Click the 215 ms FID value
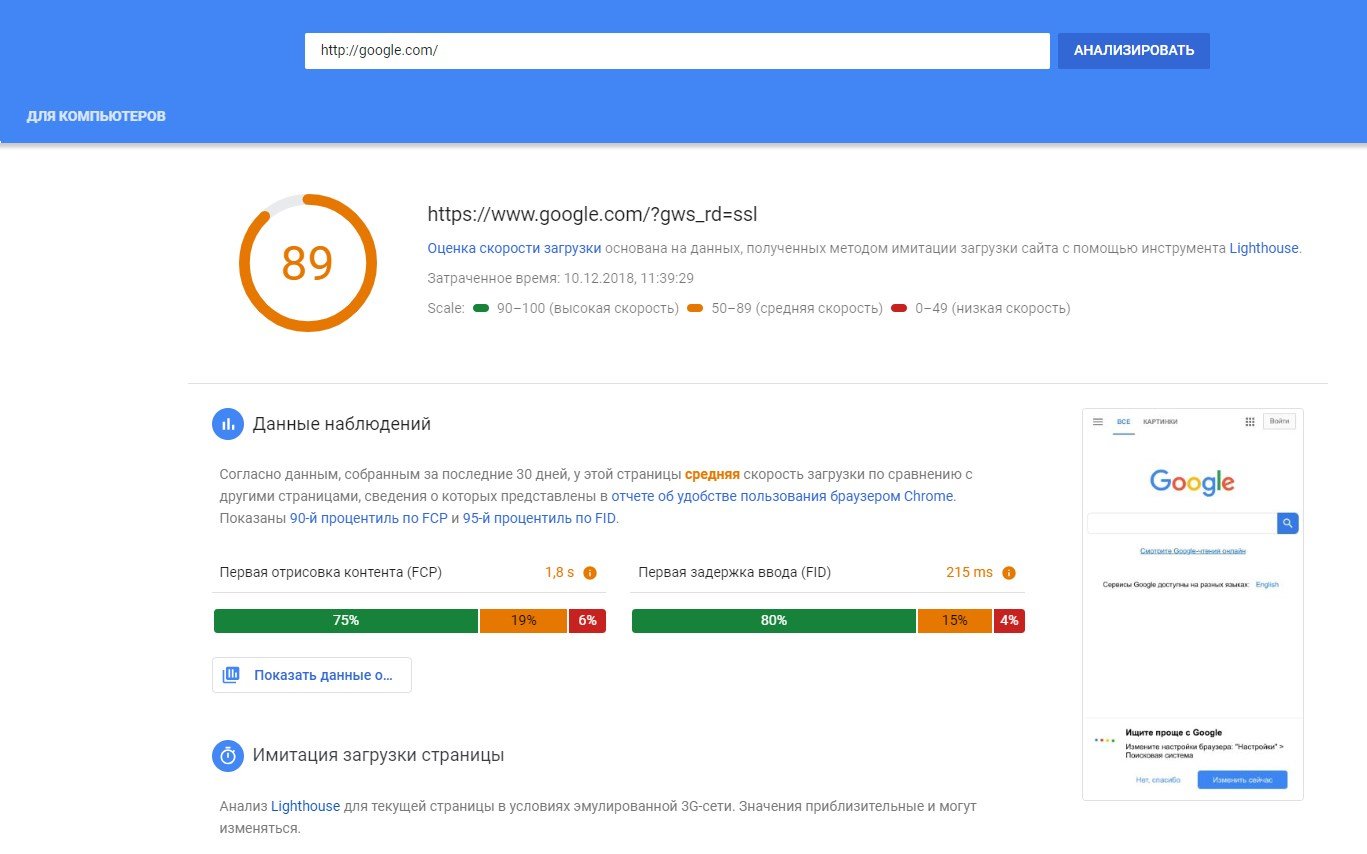This screenshot has height=854, width=1367. click(x=970, y=573)
